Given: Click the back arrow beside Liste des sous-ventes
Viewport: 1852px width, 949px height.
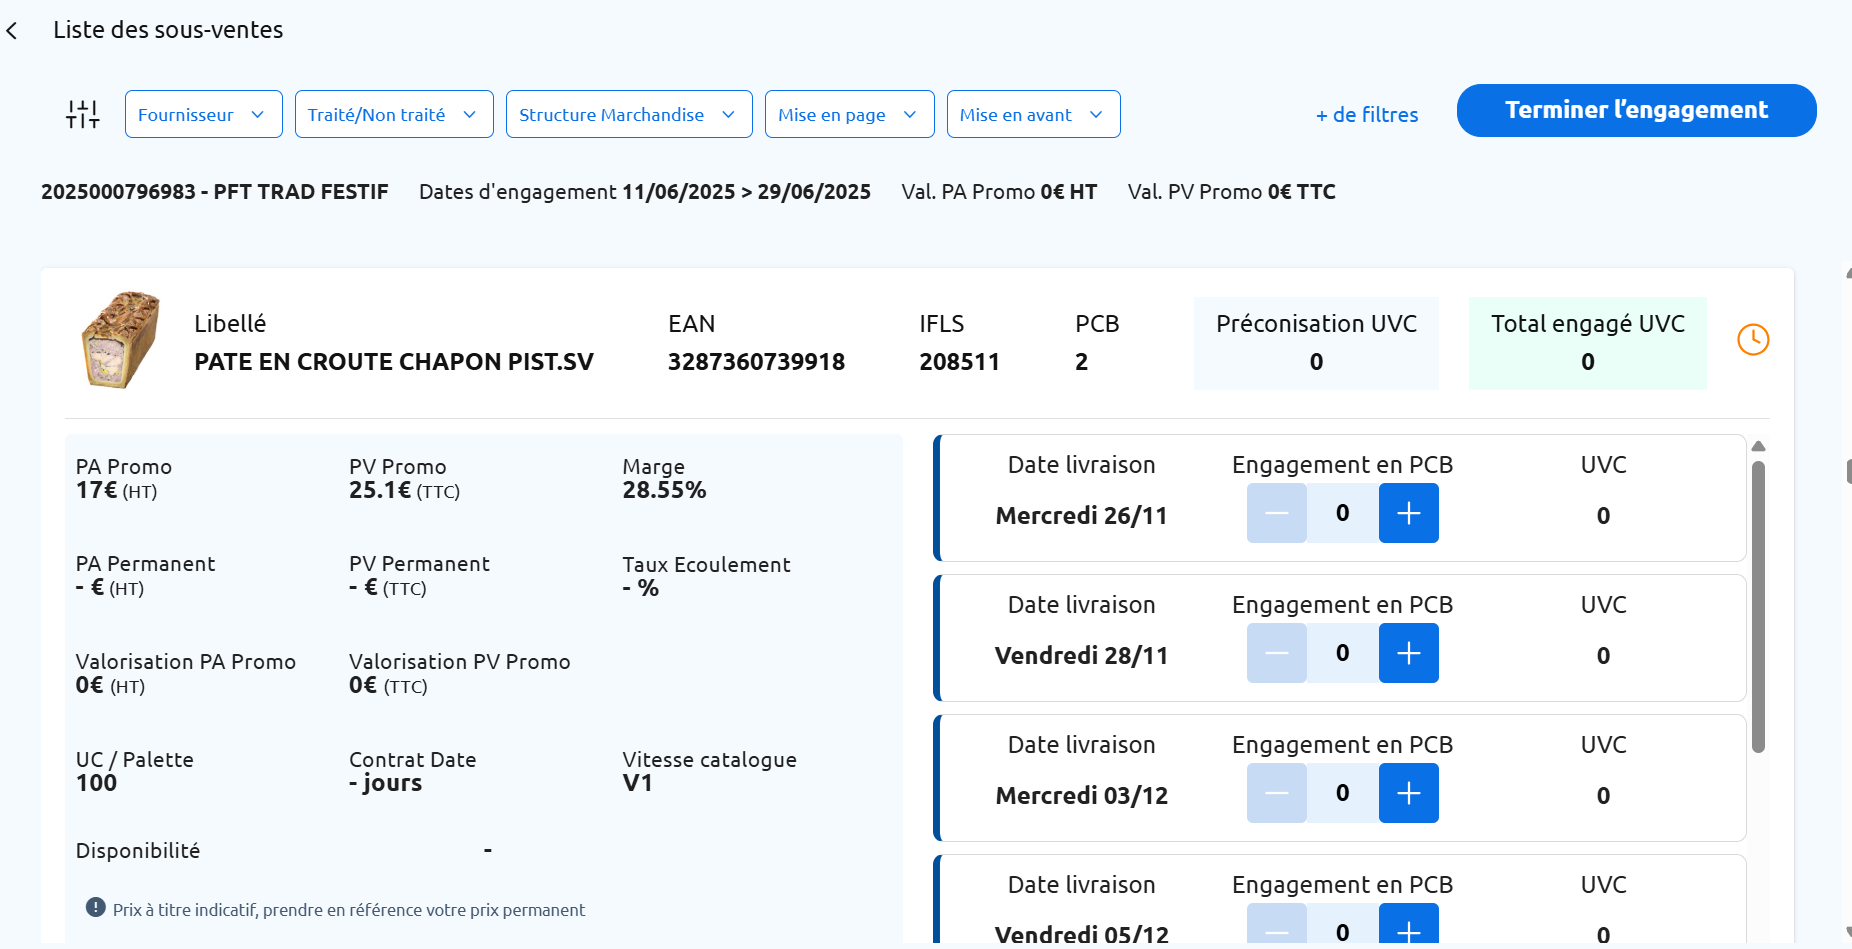Looking at the screenshot, I should (x=12, y=31).
